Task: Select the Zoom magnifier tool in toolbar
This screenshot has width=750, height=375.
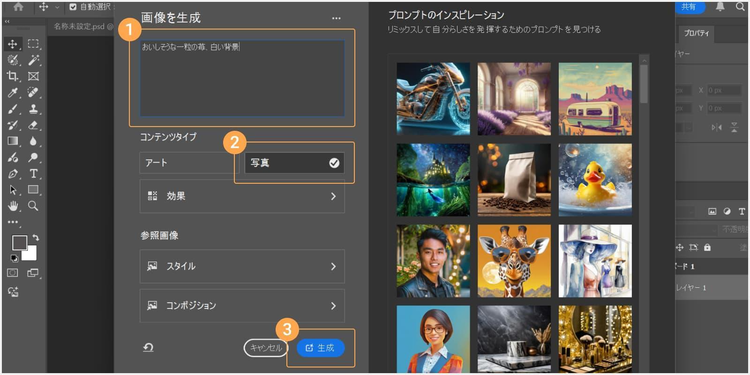Action: click(33, 206)
